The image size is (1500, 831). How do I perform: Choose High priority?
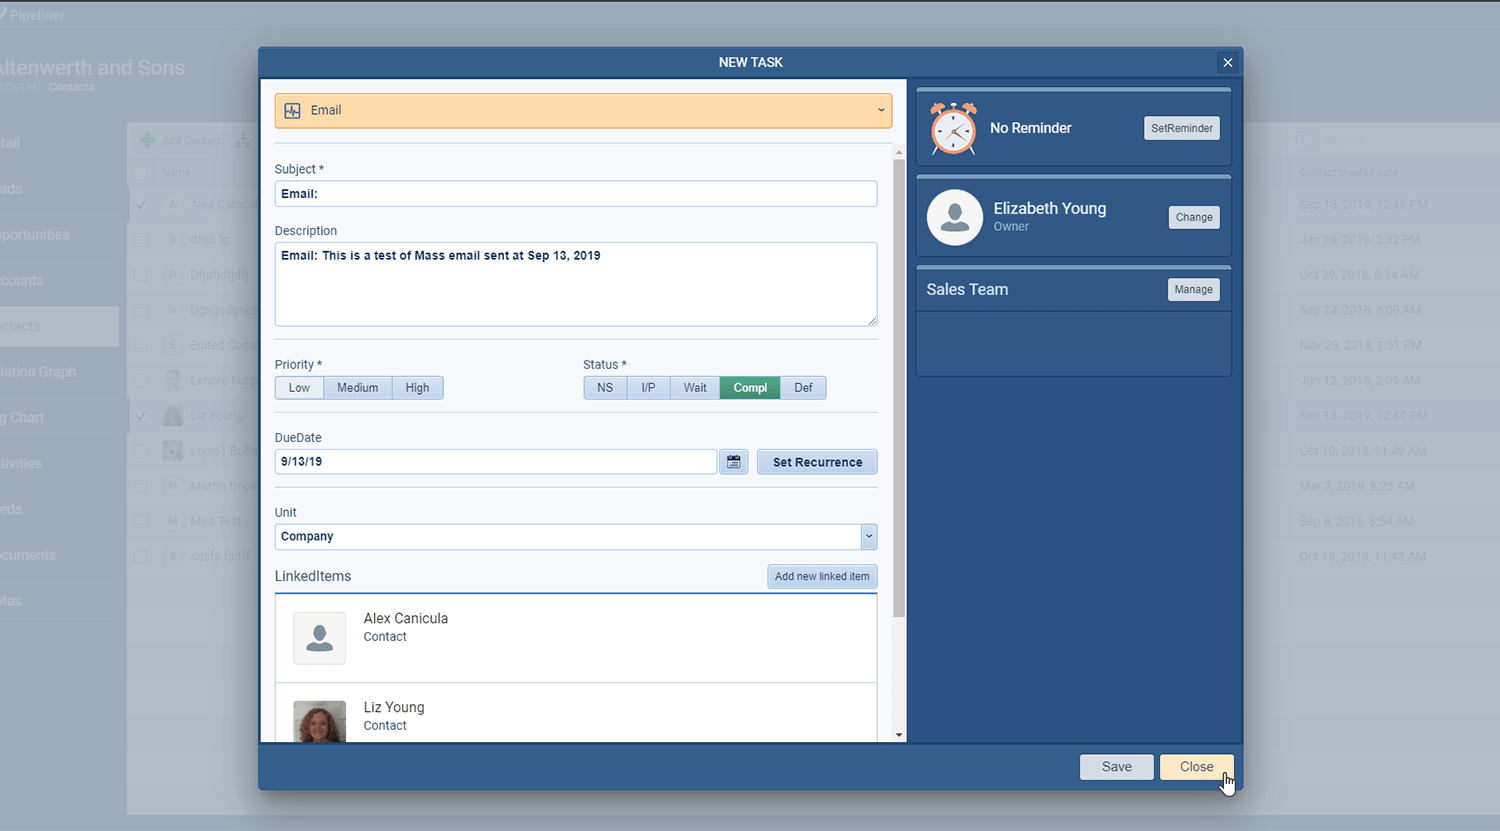[417, 388]
